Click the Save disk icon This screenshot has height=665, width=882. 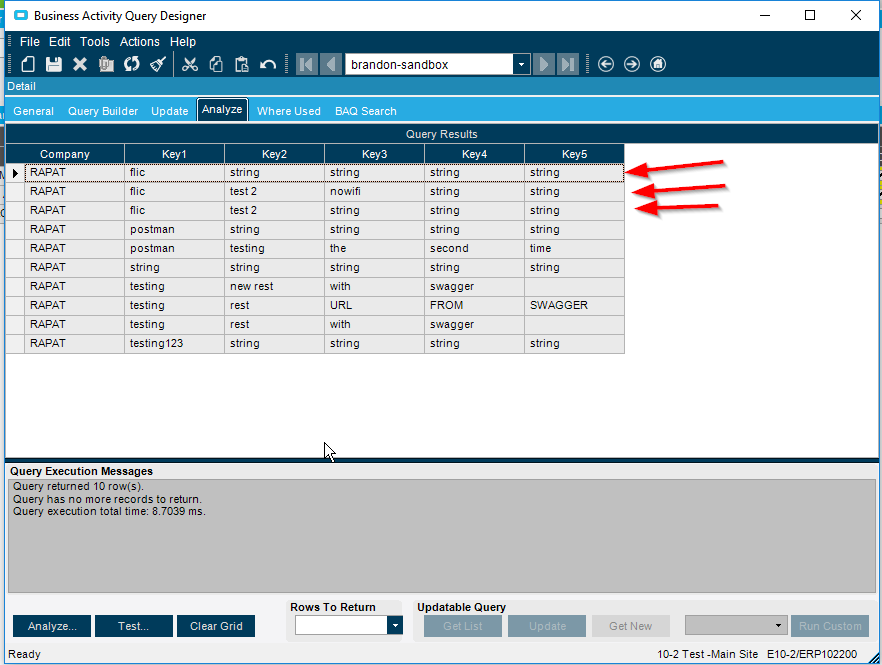54,64
